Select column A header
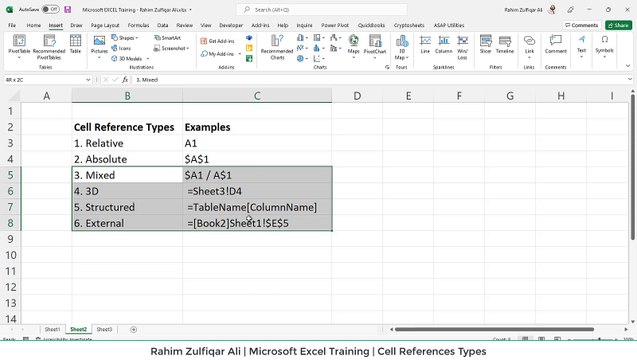The height and width of the screenshot is (360, 637). pos(47,96)
